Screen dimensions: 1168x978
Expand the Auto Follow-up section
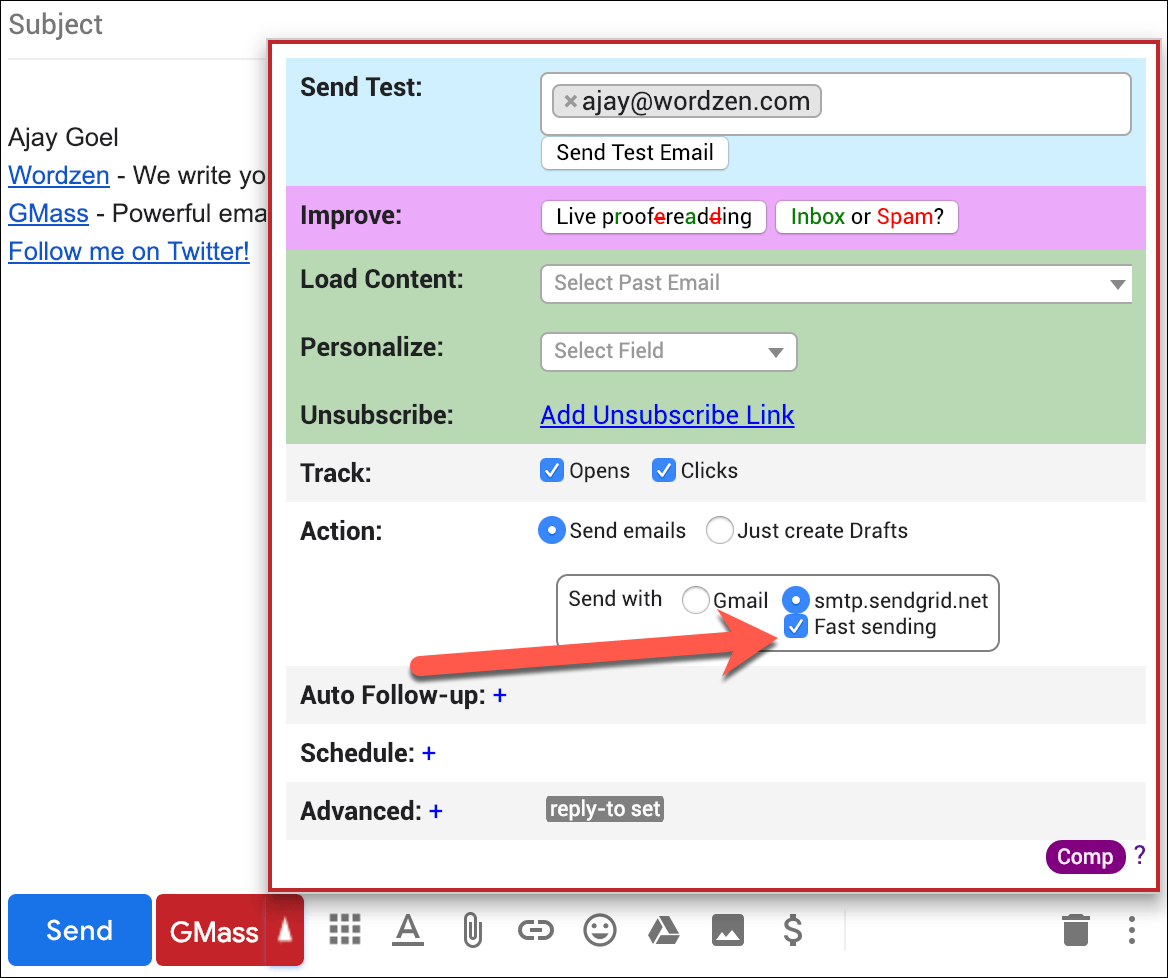coord(500,695)
